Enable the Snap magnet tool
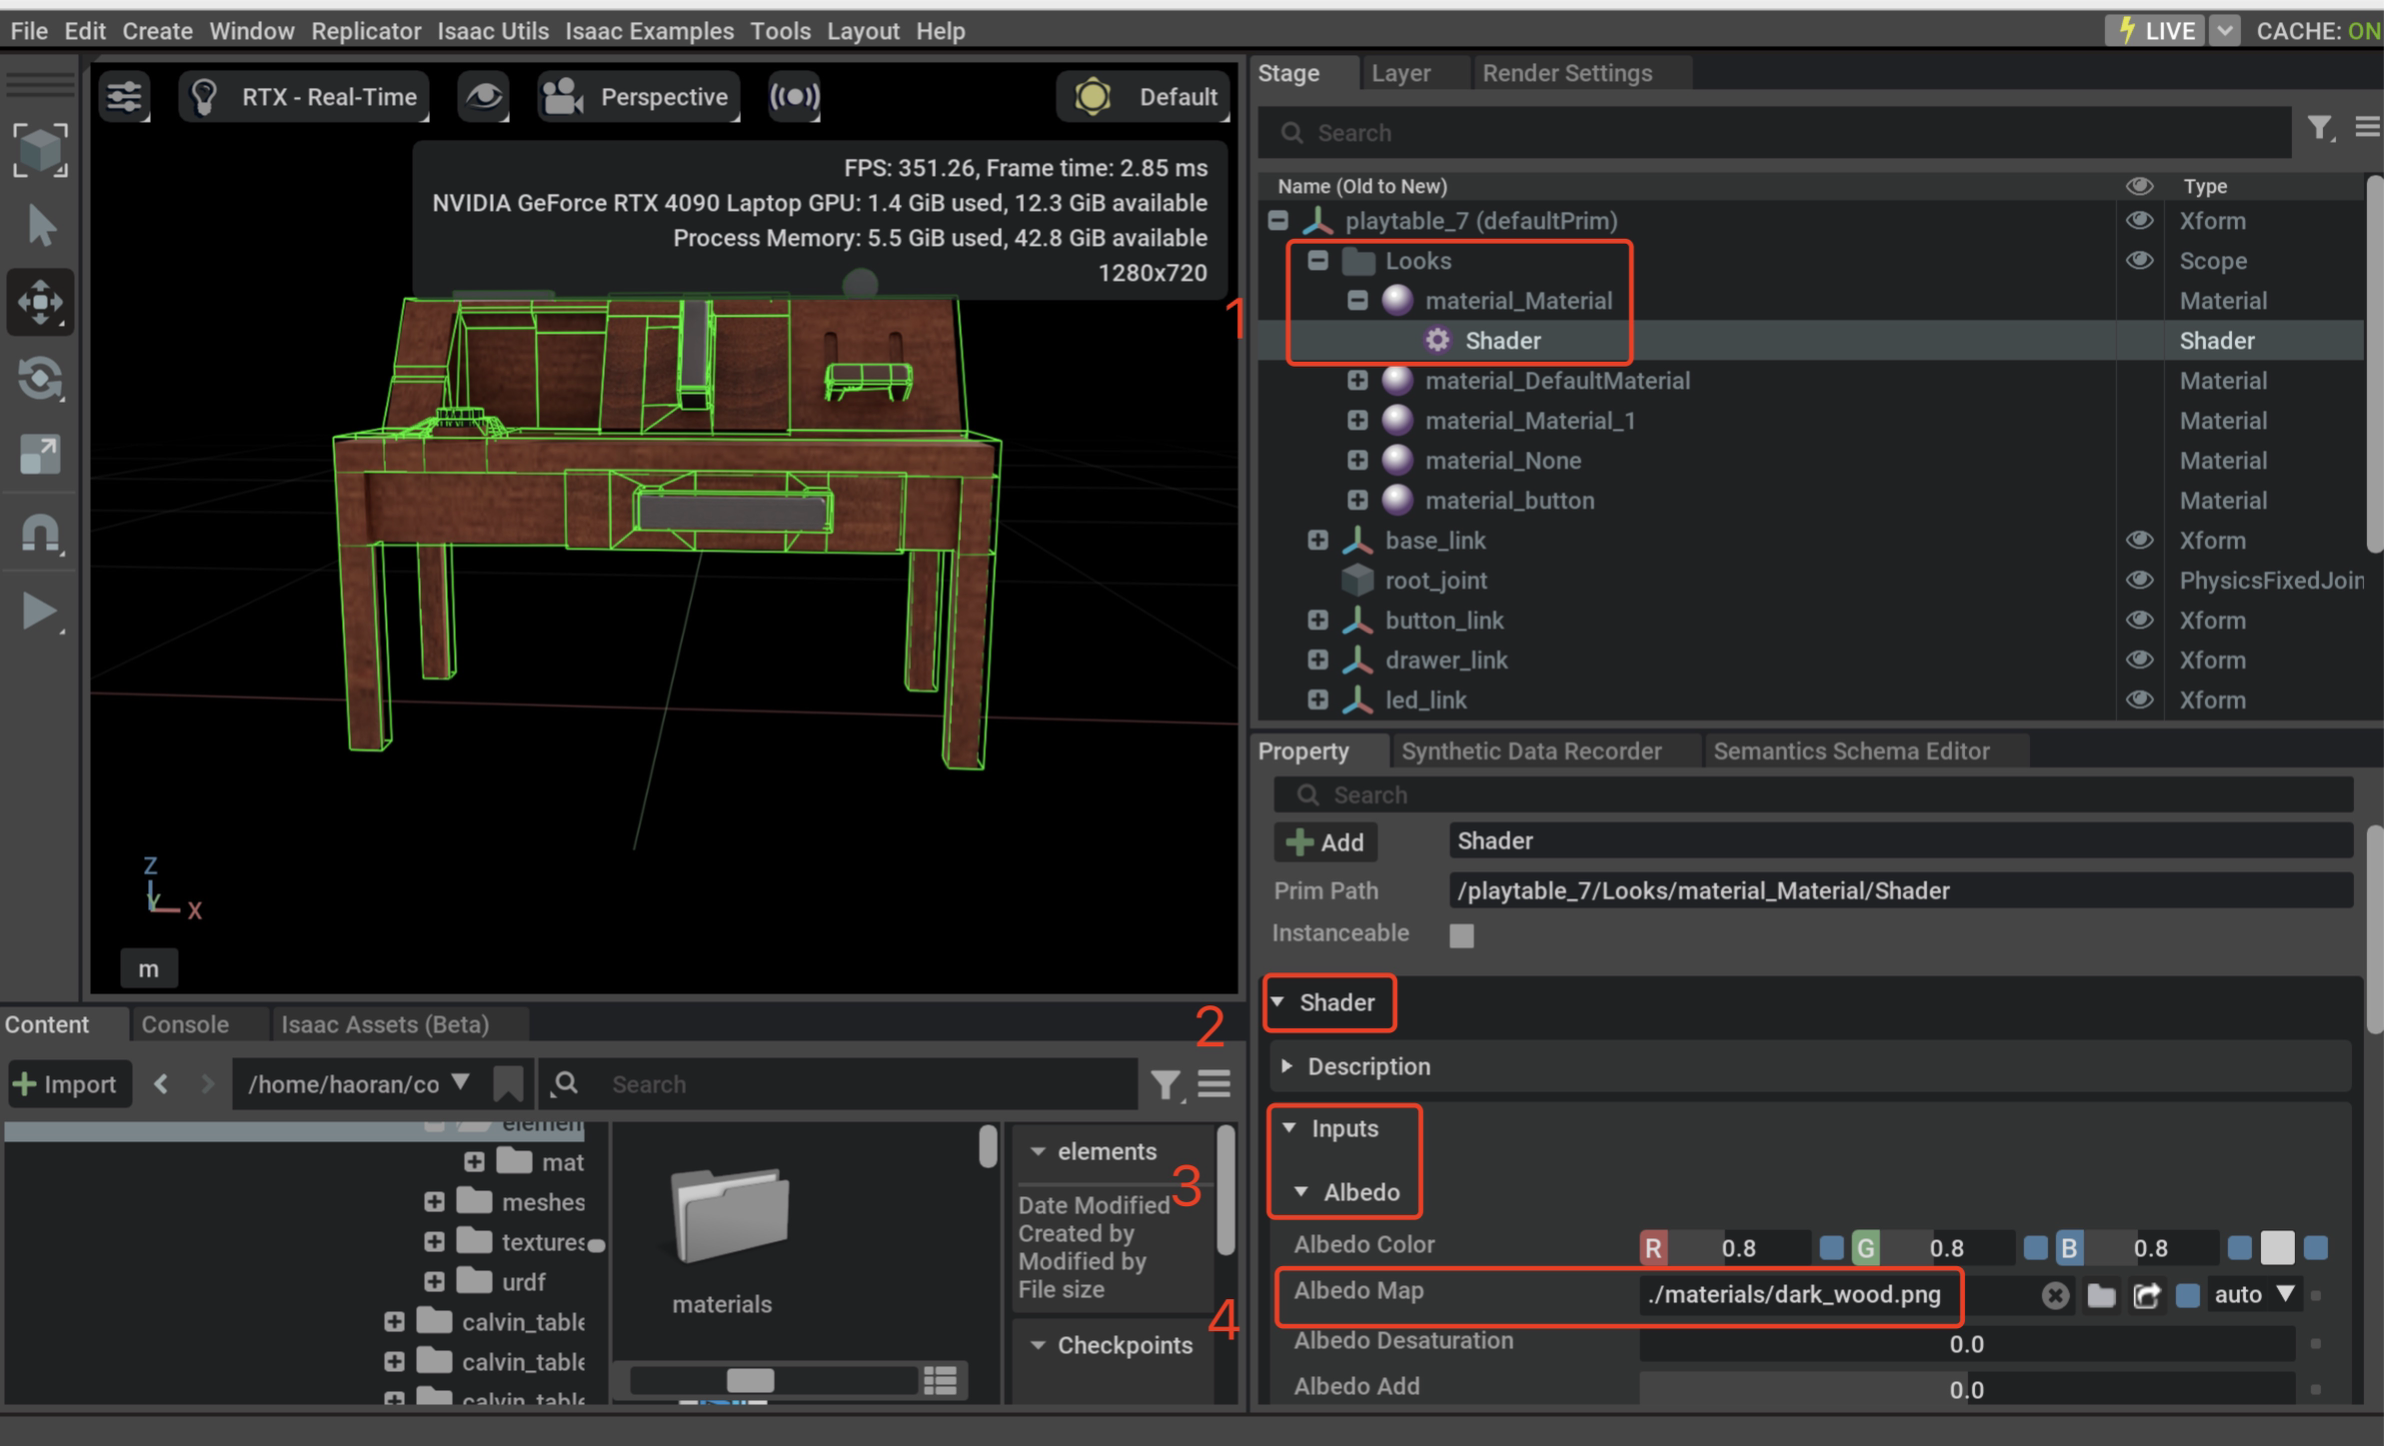The image size is (2384, 1446). pos(40,533)
